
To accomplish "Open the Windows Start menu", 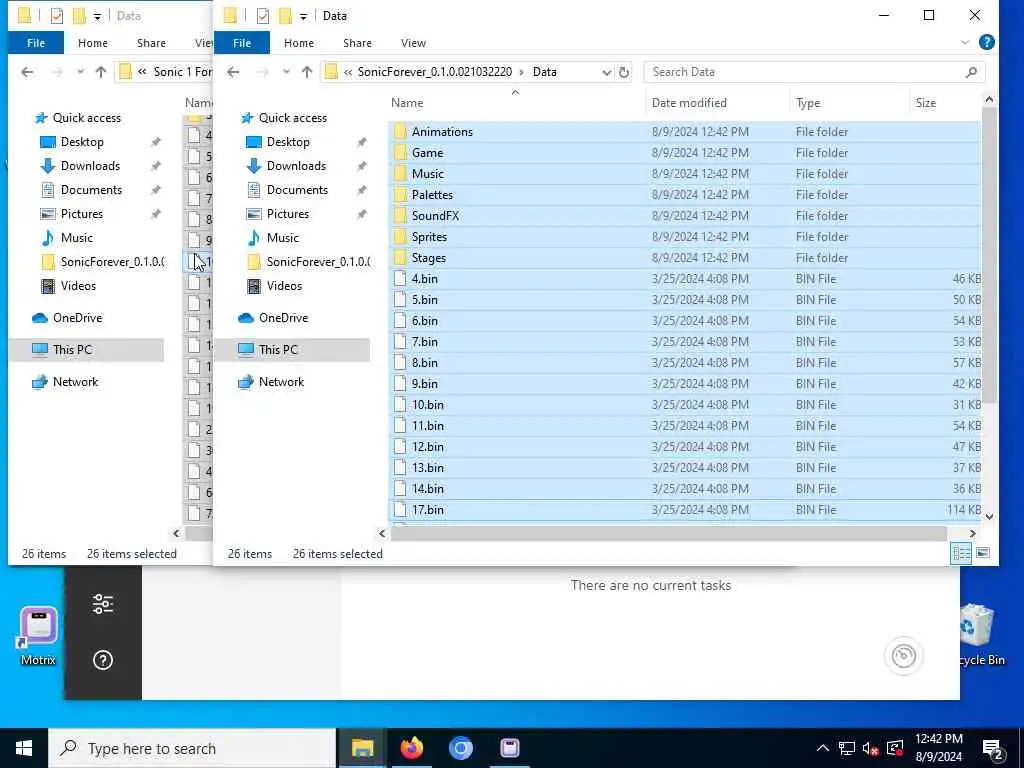I will (x=24, y=748).
